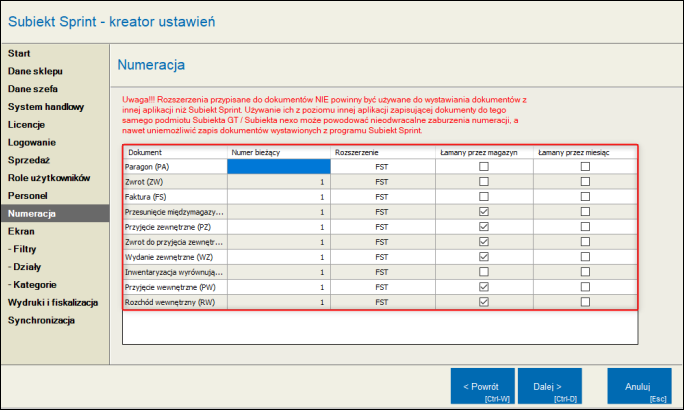The image size is (684, 410).
Task: Toggle Łamany przez magazyn for Paragon (PA)
Action: [484, 167]
